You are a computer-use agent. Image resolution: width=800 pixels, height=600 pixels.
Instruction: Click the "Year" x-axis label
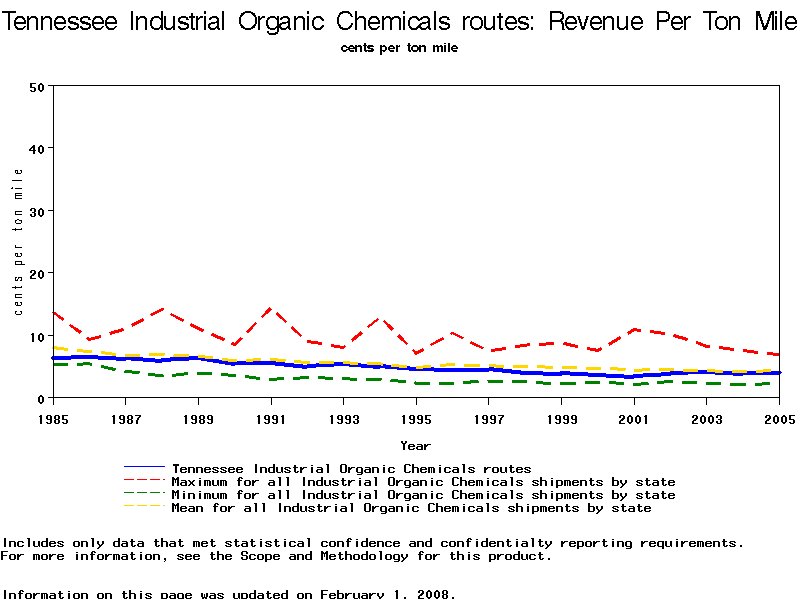point(415,445)
